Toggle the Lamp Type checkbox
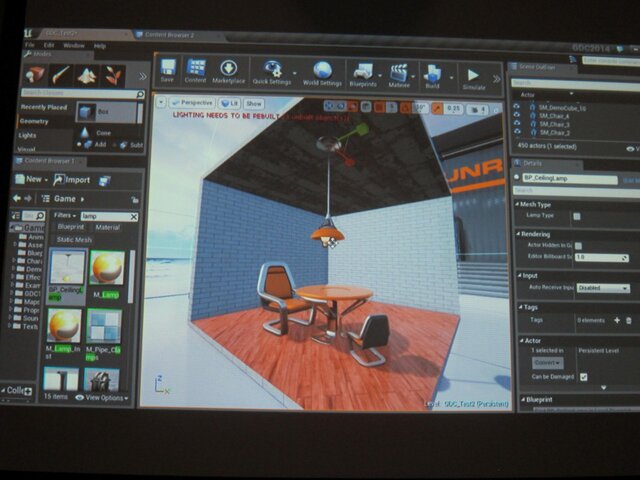Viewport: 640px width, 480px height. pos(577,216)
